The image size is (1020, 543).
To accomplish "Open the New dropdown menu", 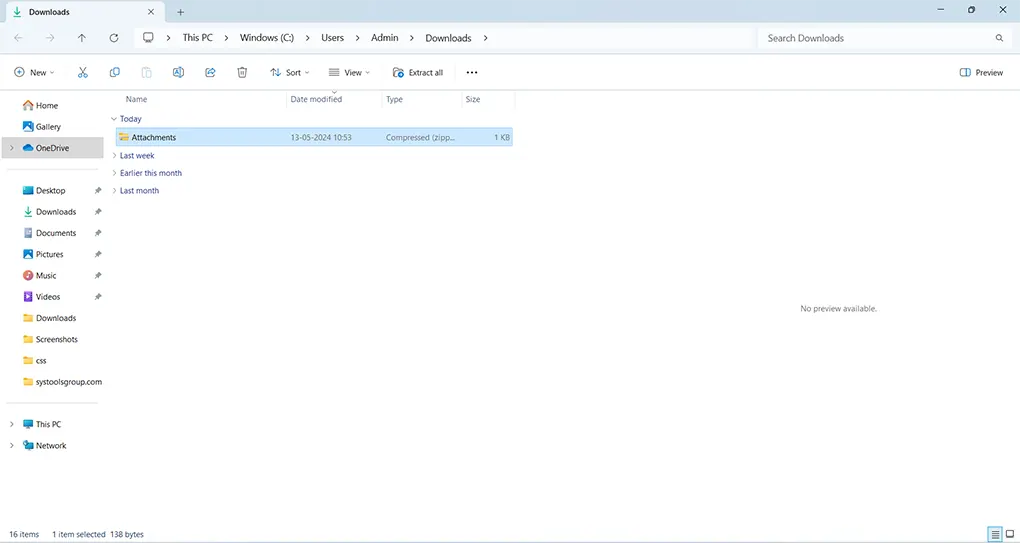I will pos(34,72).
